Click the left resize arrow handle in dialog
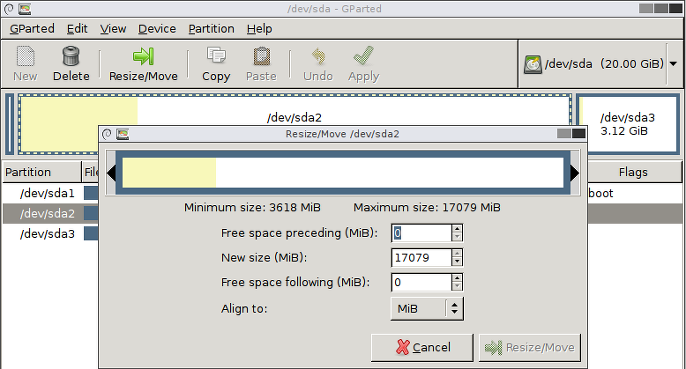 point(111,173)
